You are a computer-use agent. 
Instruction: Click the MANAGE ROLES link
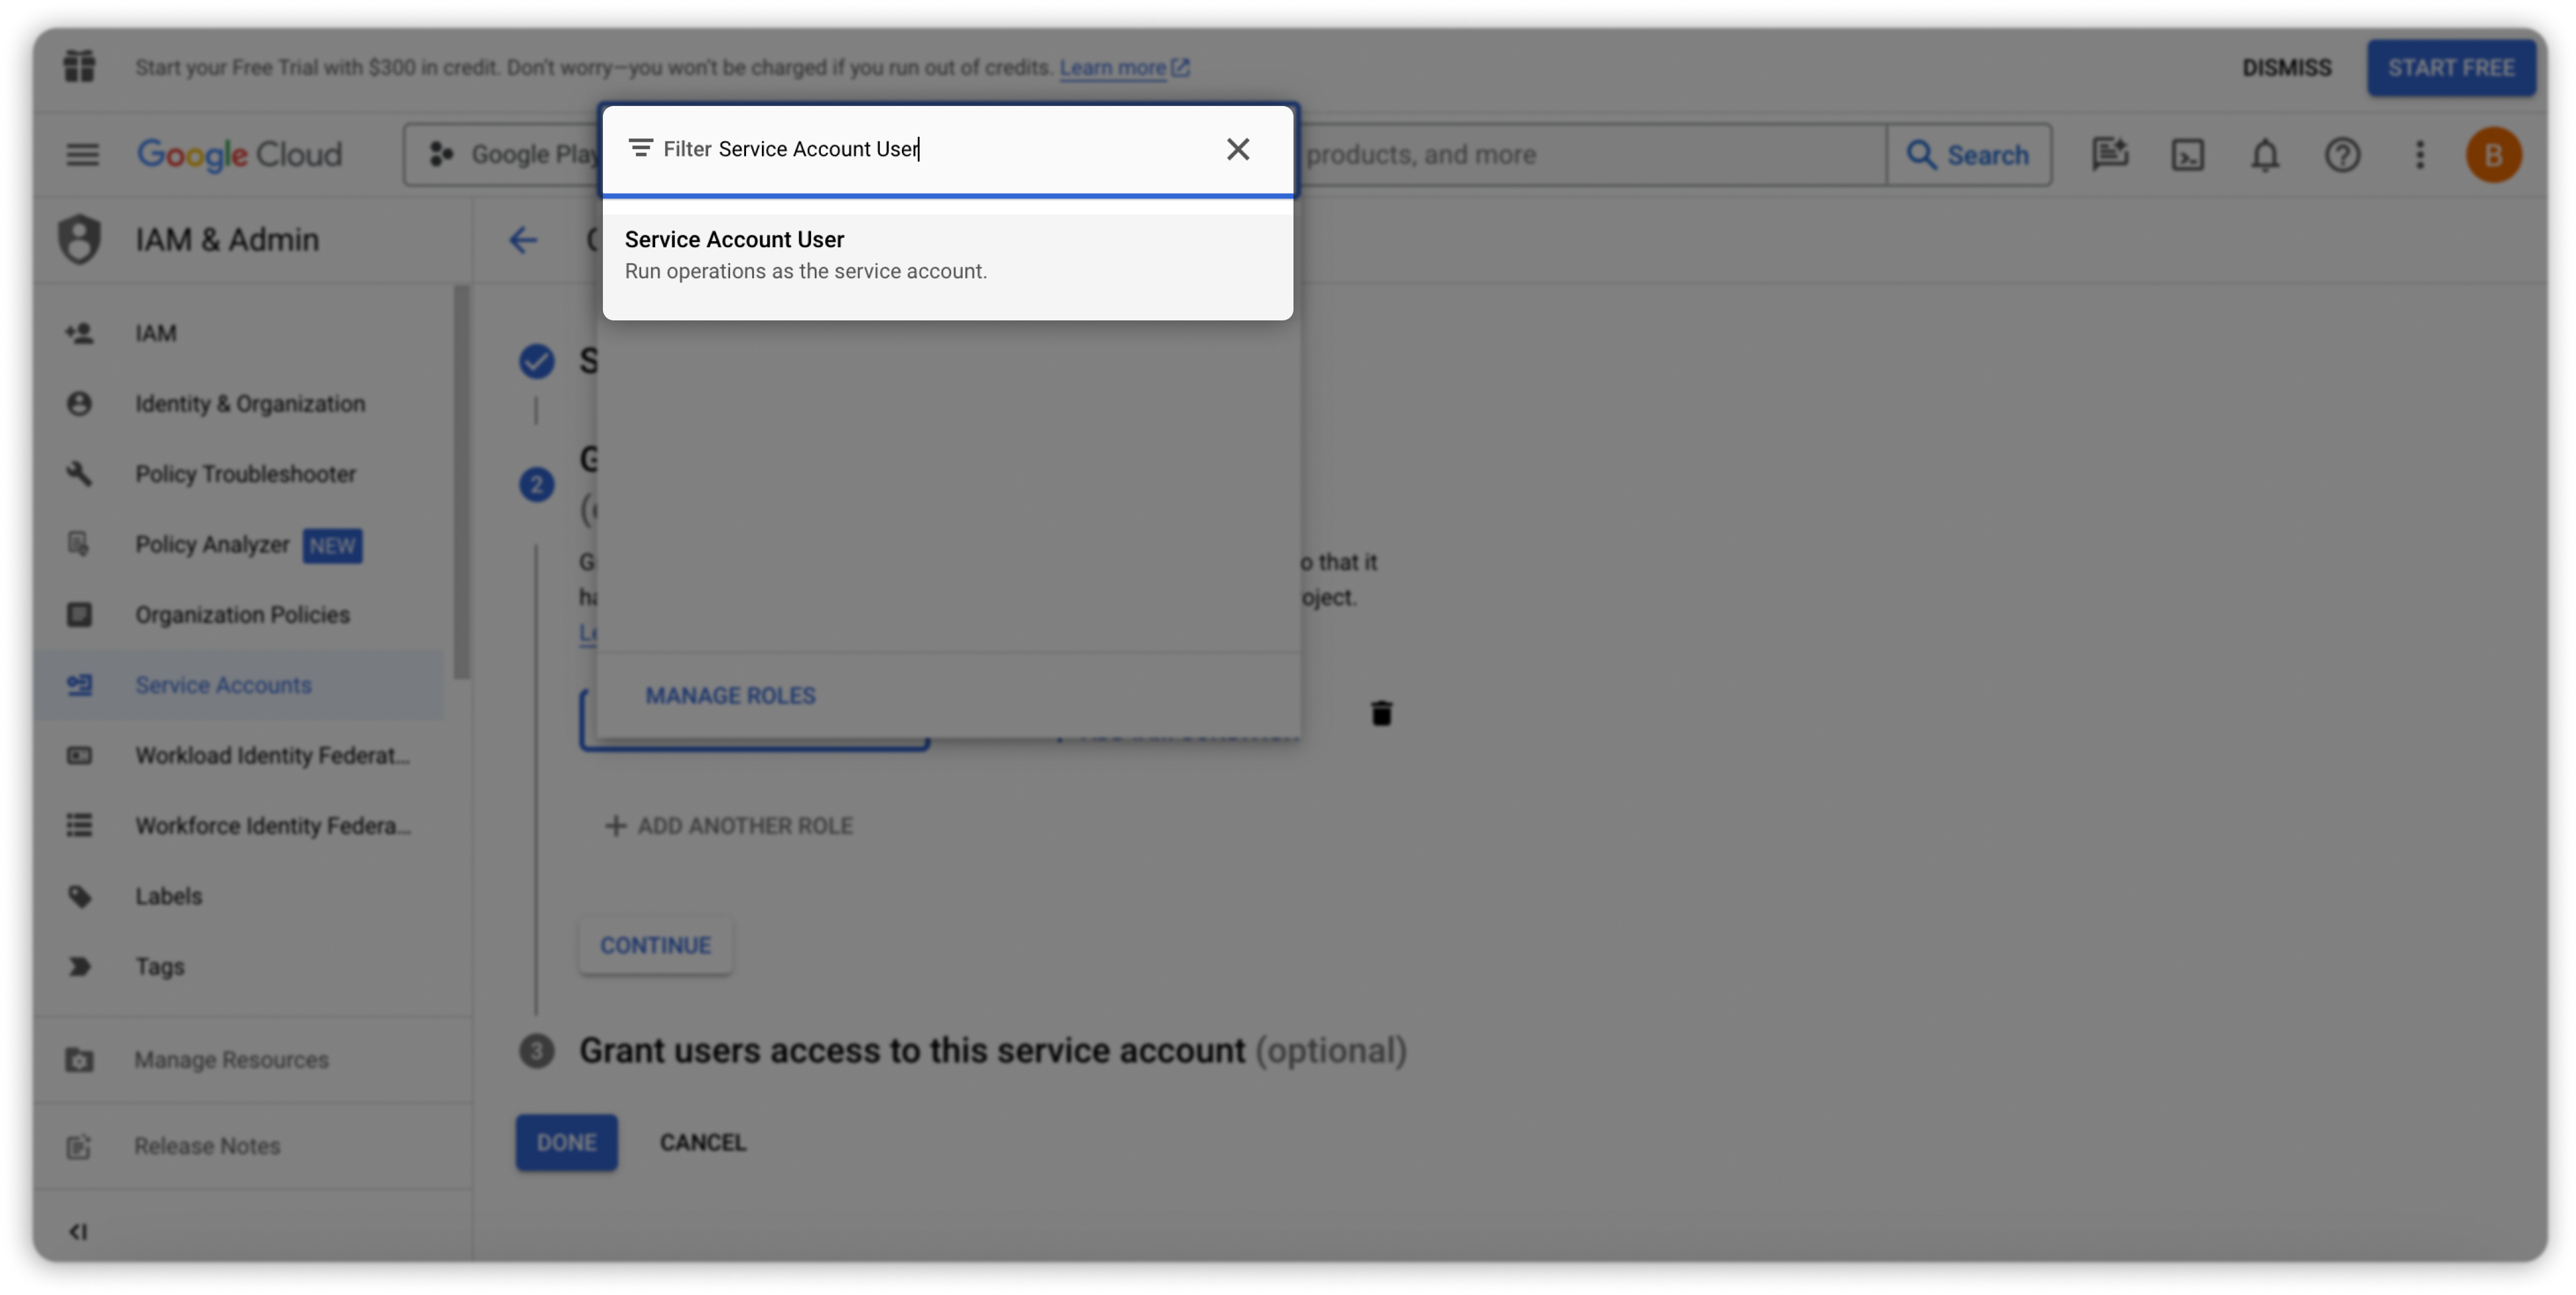click(730, 696)
